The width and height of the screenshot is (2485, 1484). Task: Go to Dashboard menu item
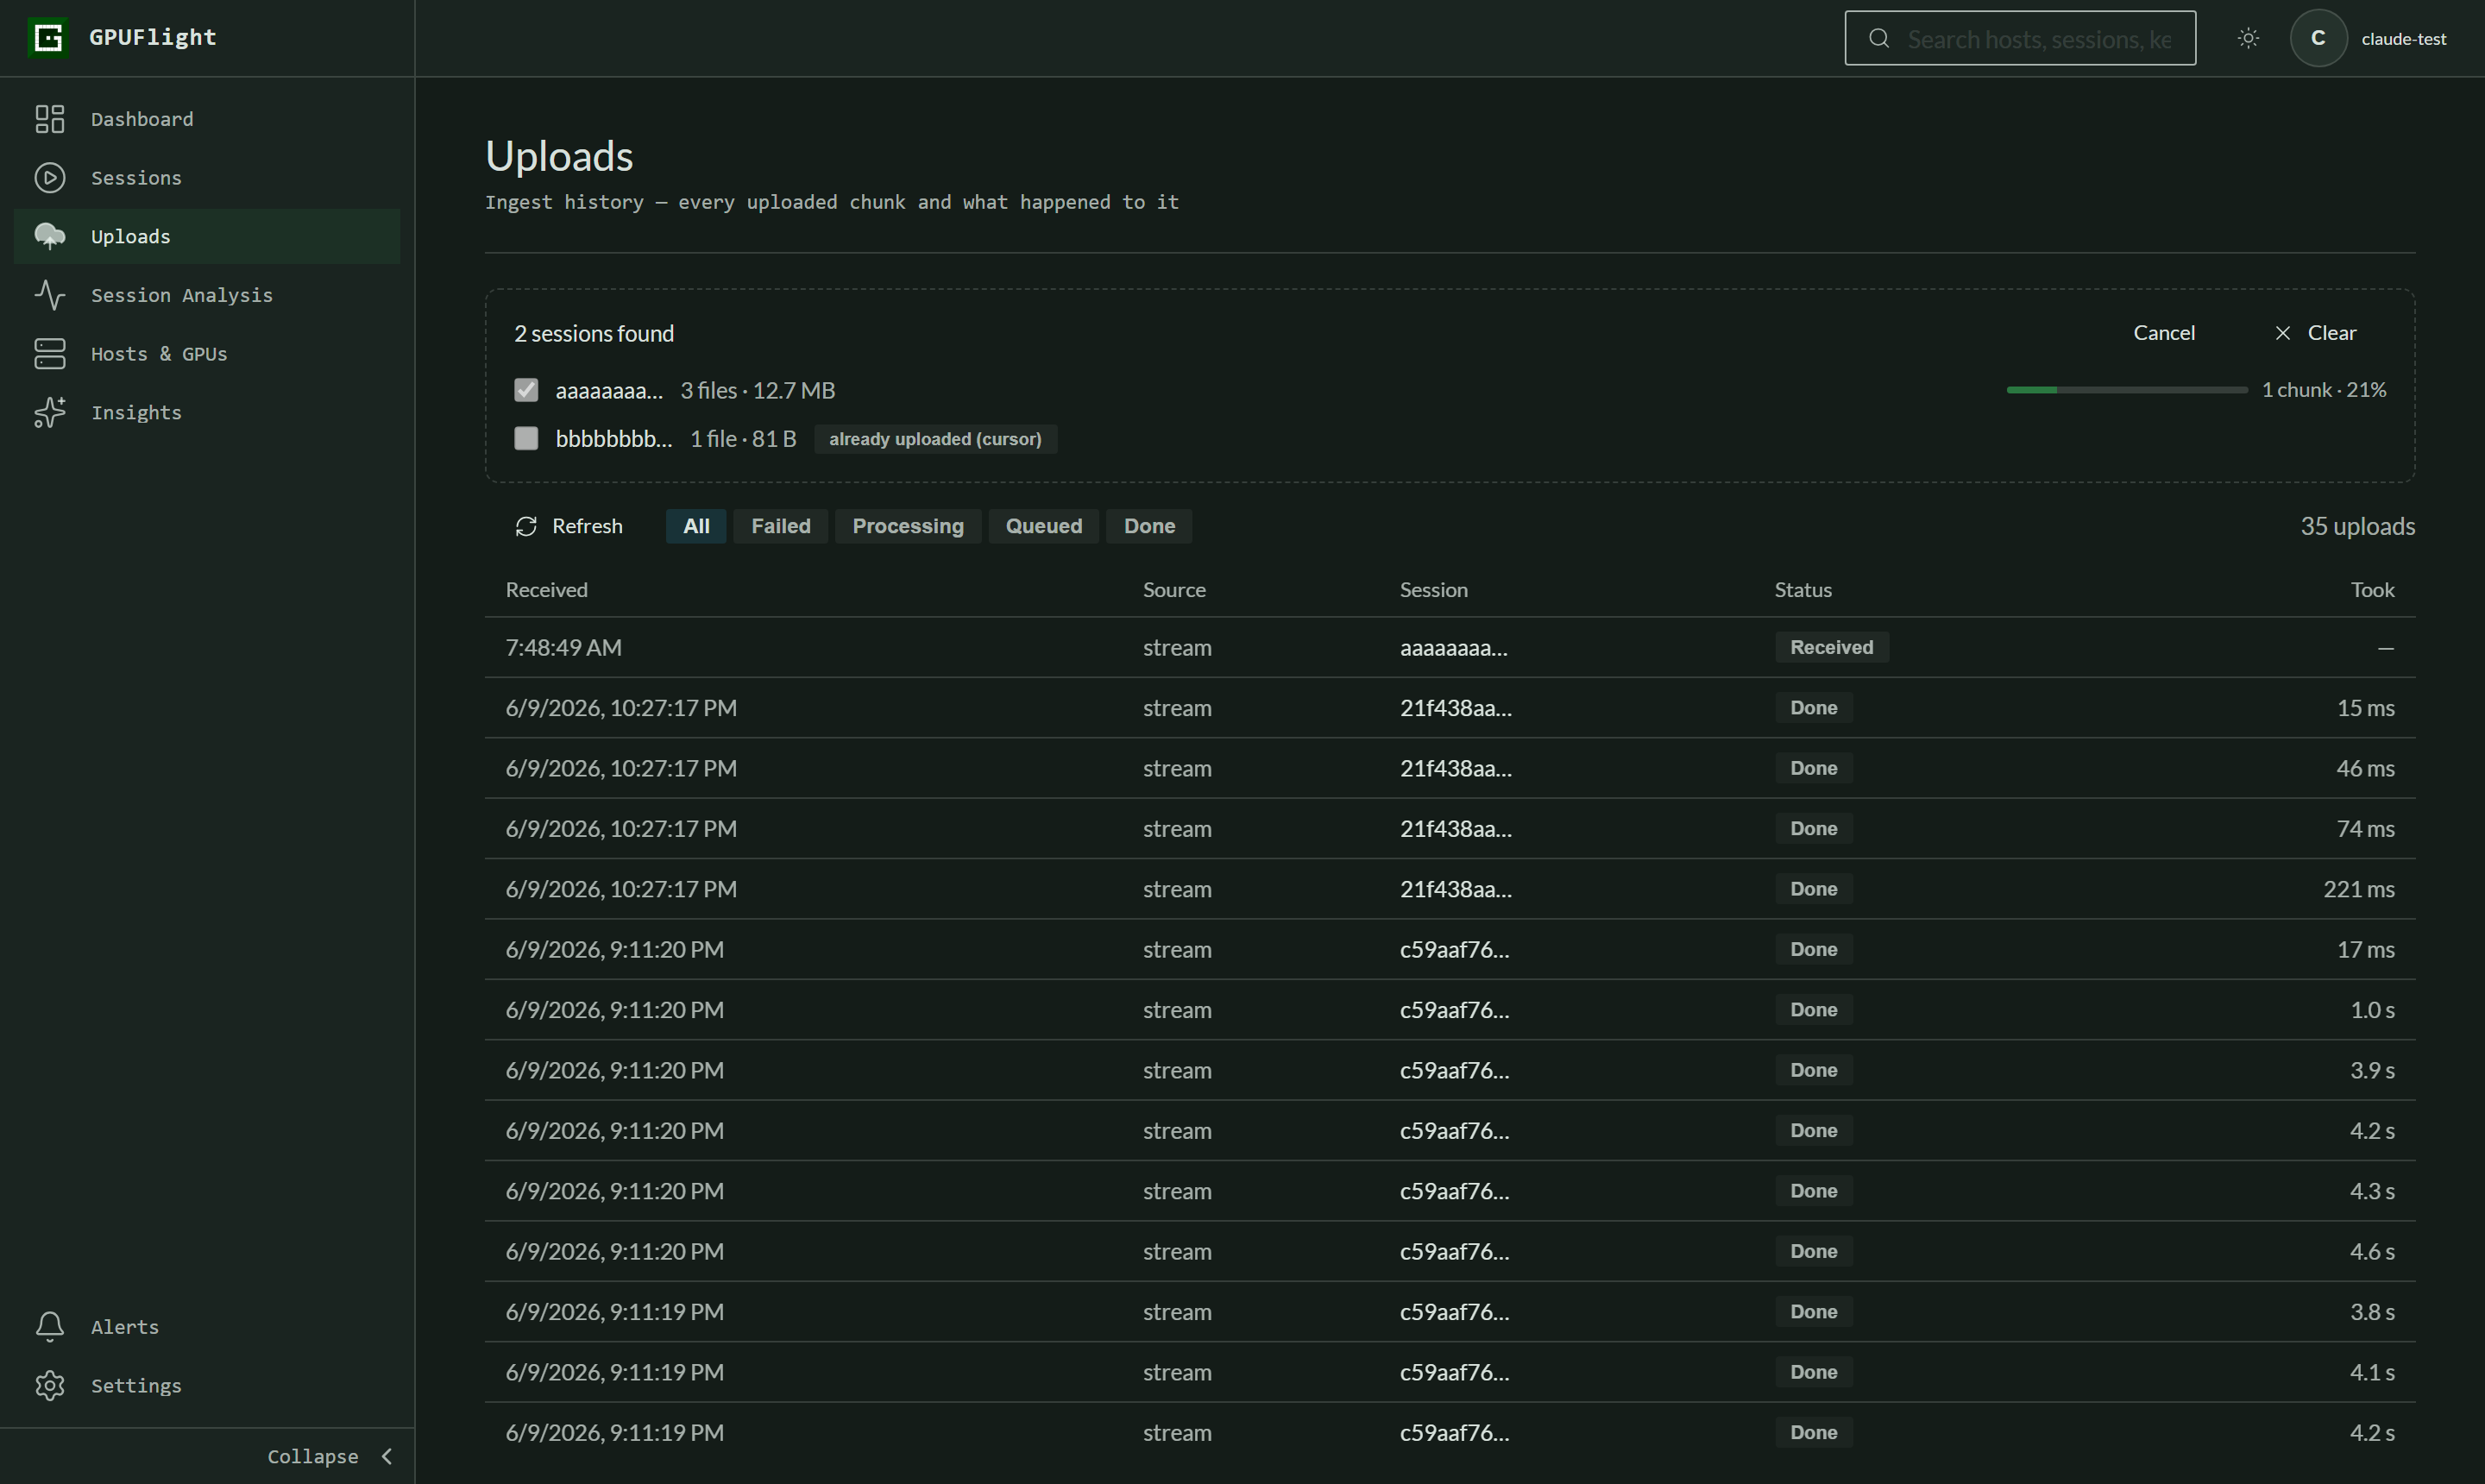click(207, 119)
